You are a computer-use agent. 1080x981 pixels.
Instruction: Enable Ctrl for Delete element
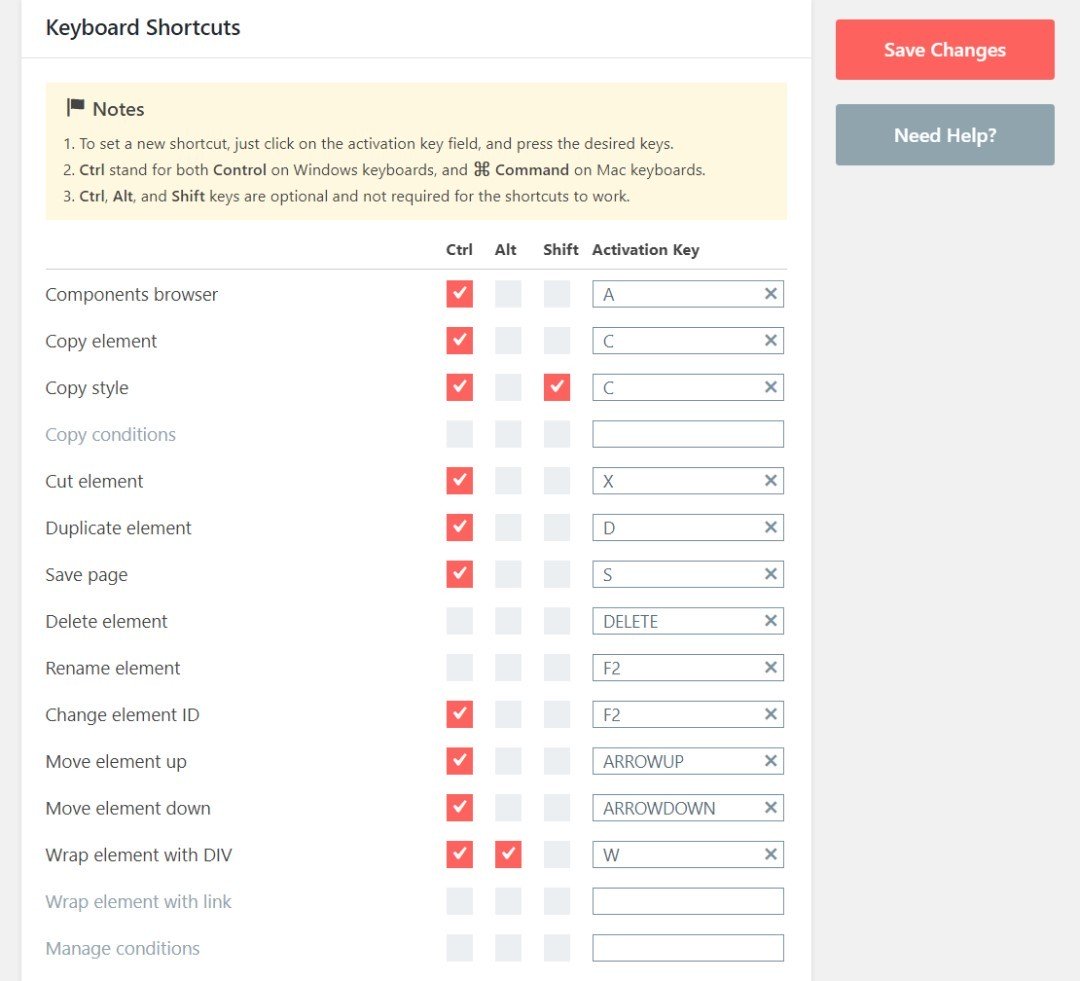point(459,621)
